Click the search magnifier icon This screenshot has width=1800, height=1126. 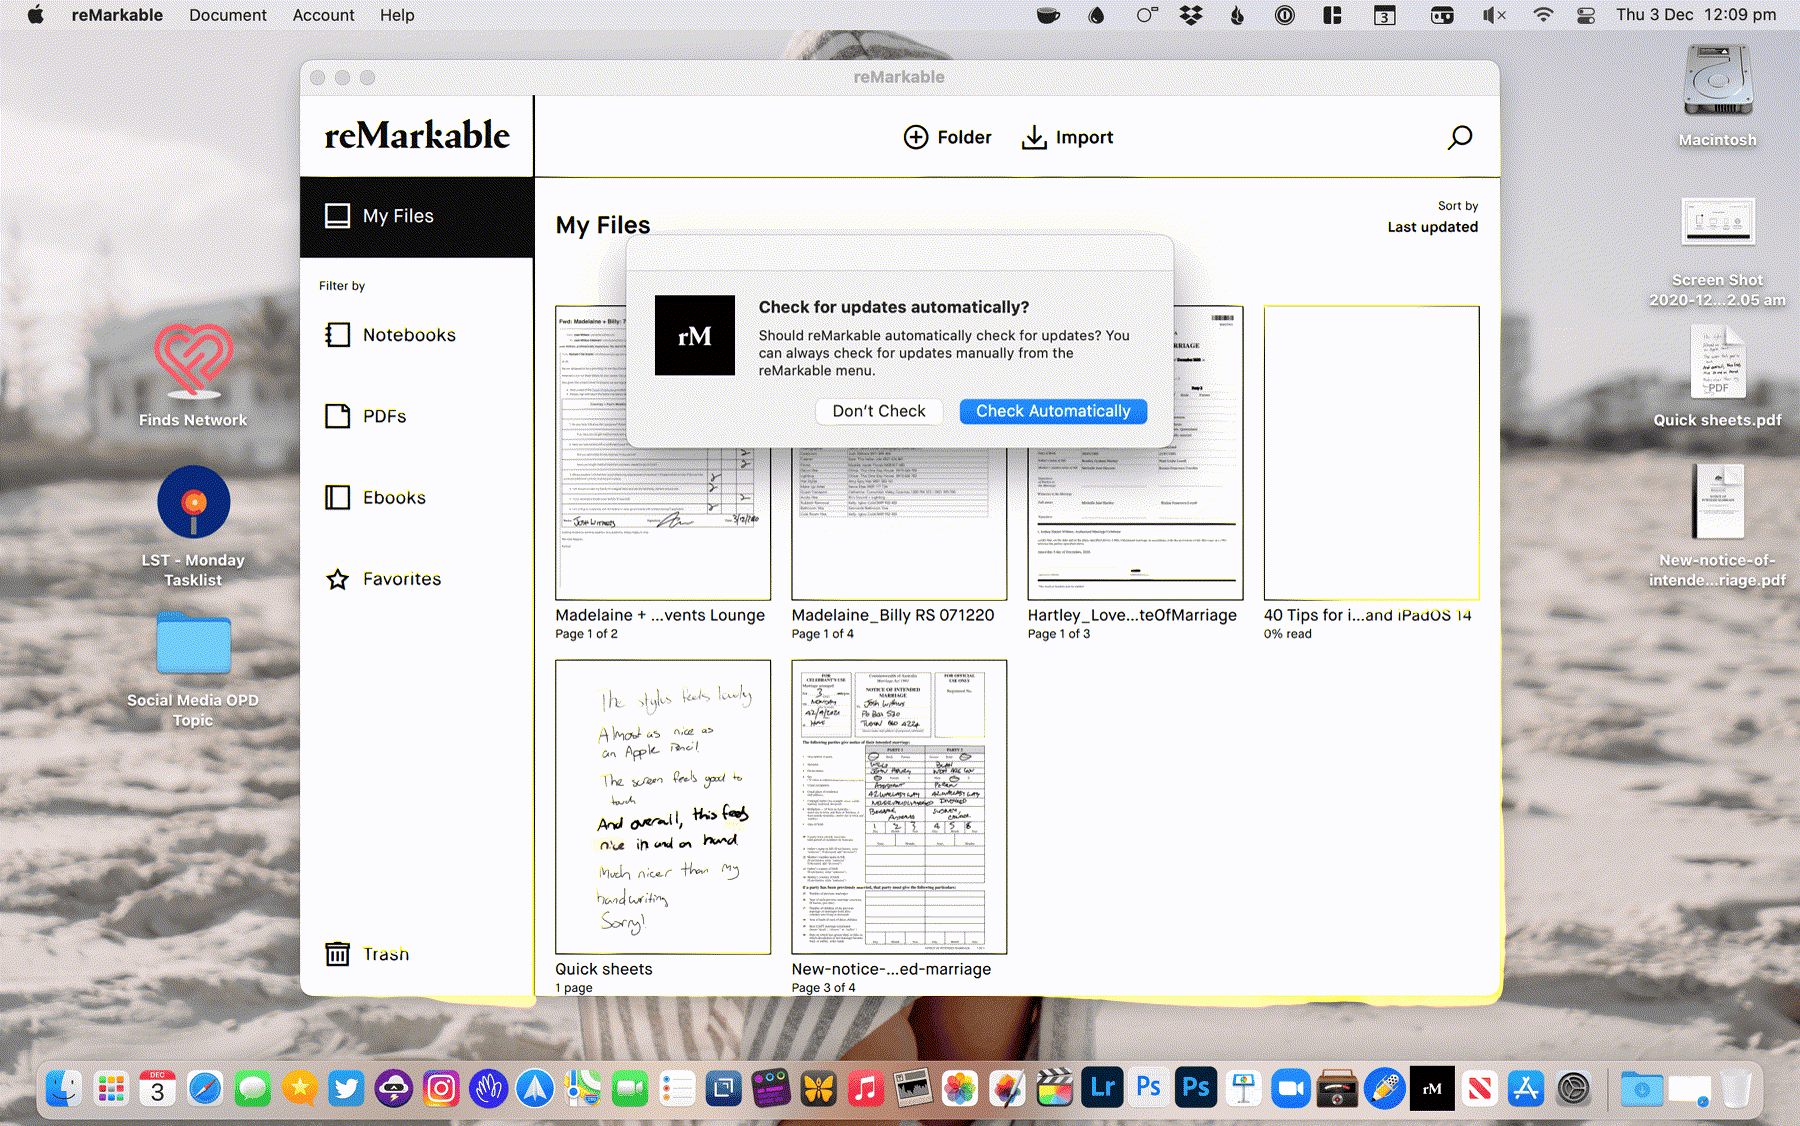point(1459,137)
